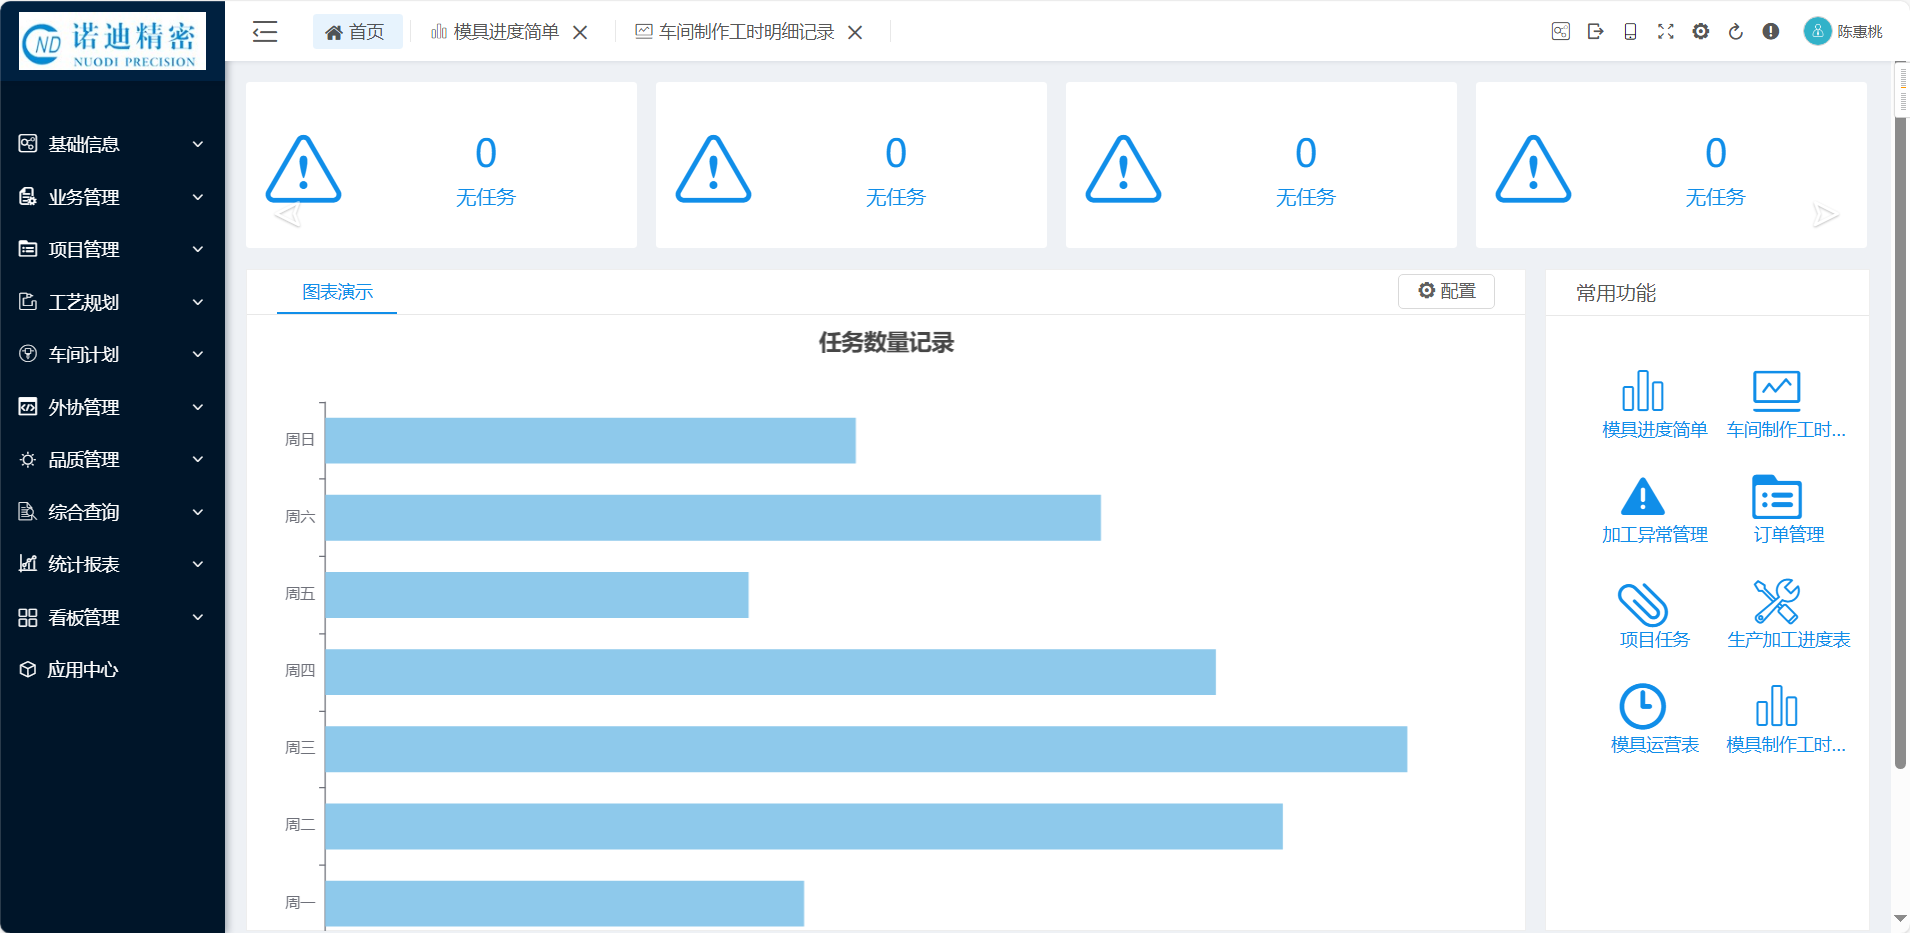This screenshot has height=933, width=1910.
Task: Click the 周三 bar in the chart
Action: coord(865,749)
